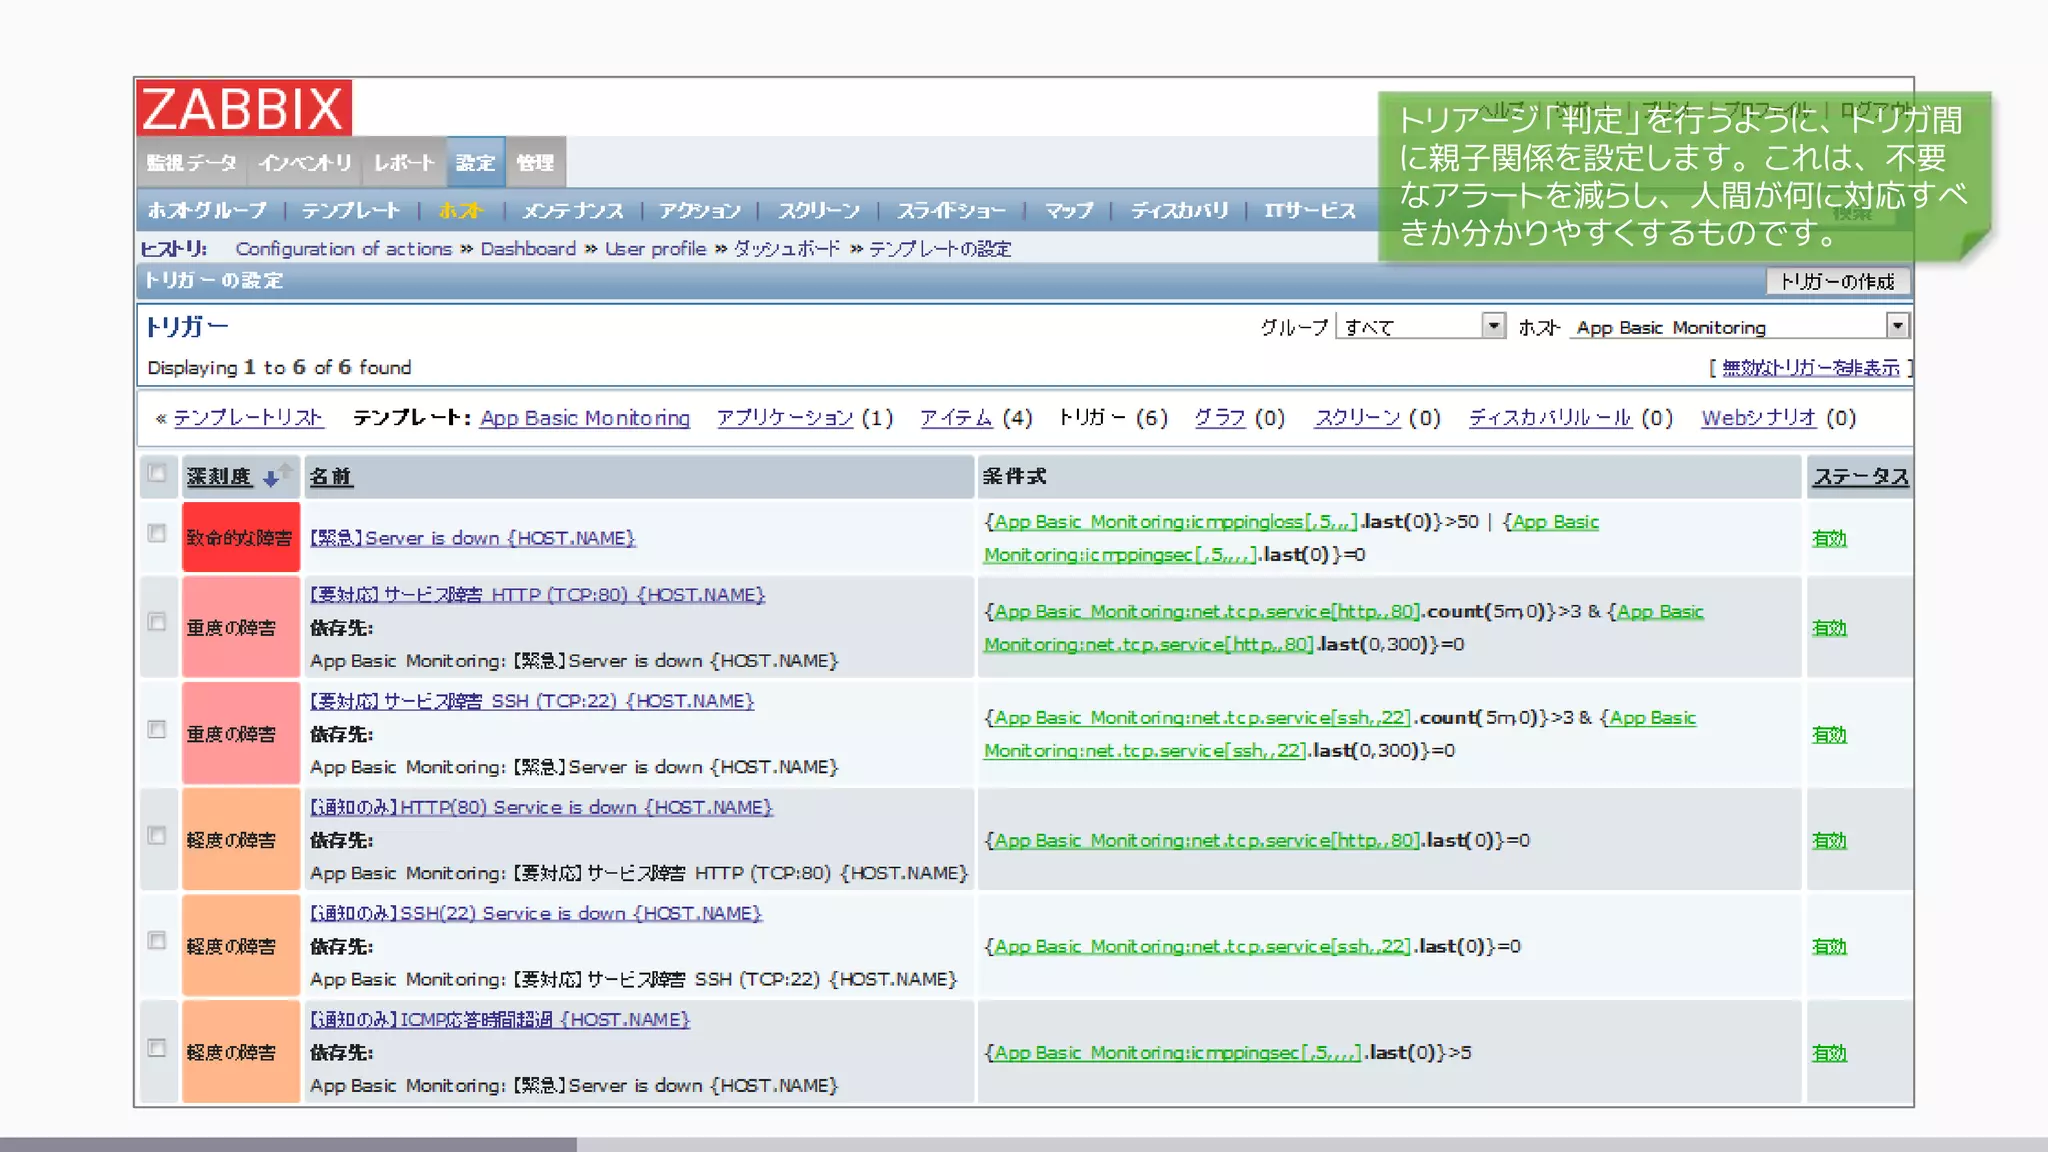The width and height of the screenshot is (2048, 1152).
Task: Check the Server is down trigger checkbox
Action: coord(157,533)
